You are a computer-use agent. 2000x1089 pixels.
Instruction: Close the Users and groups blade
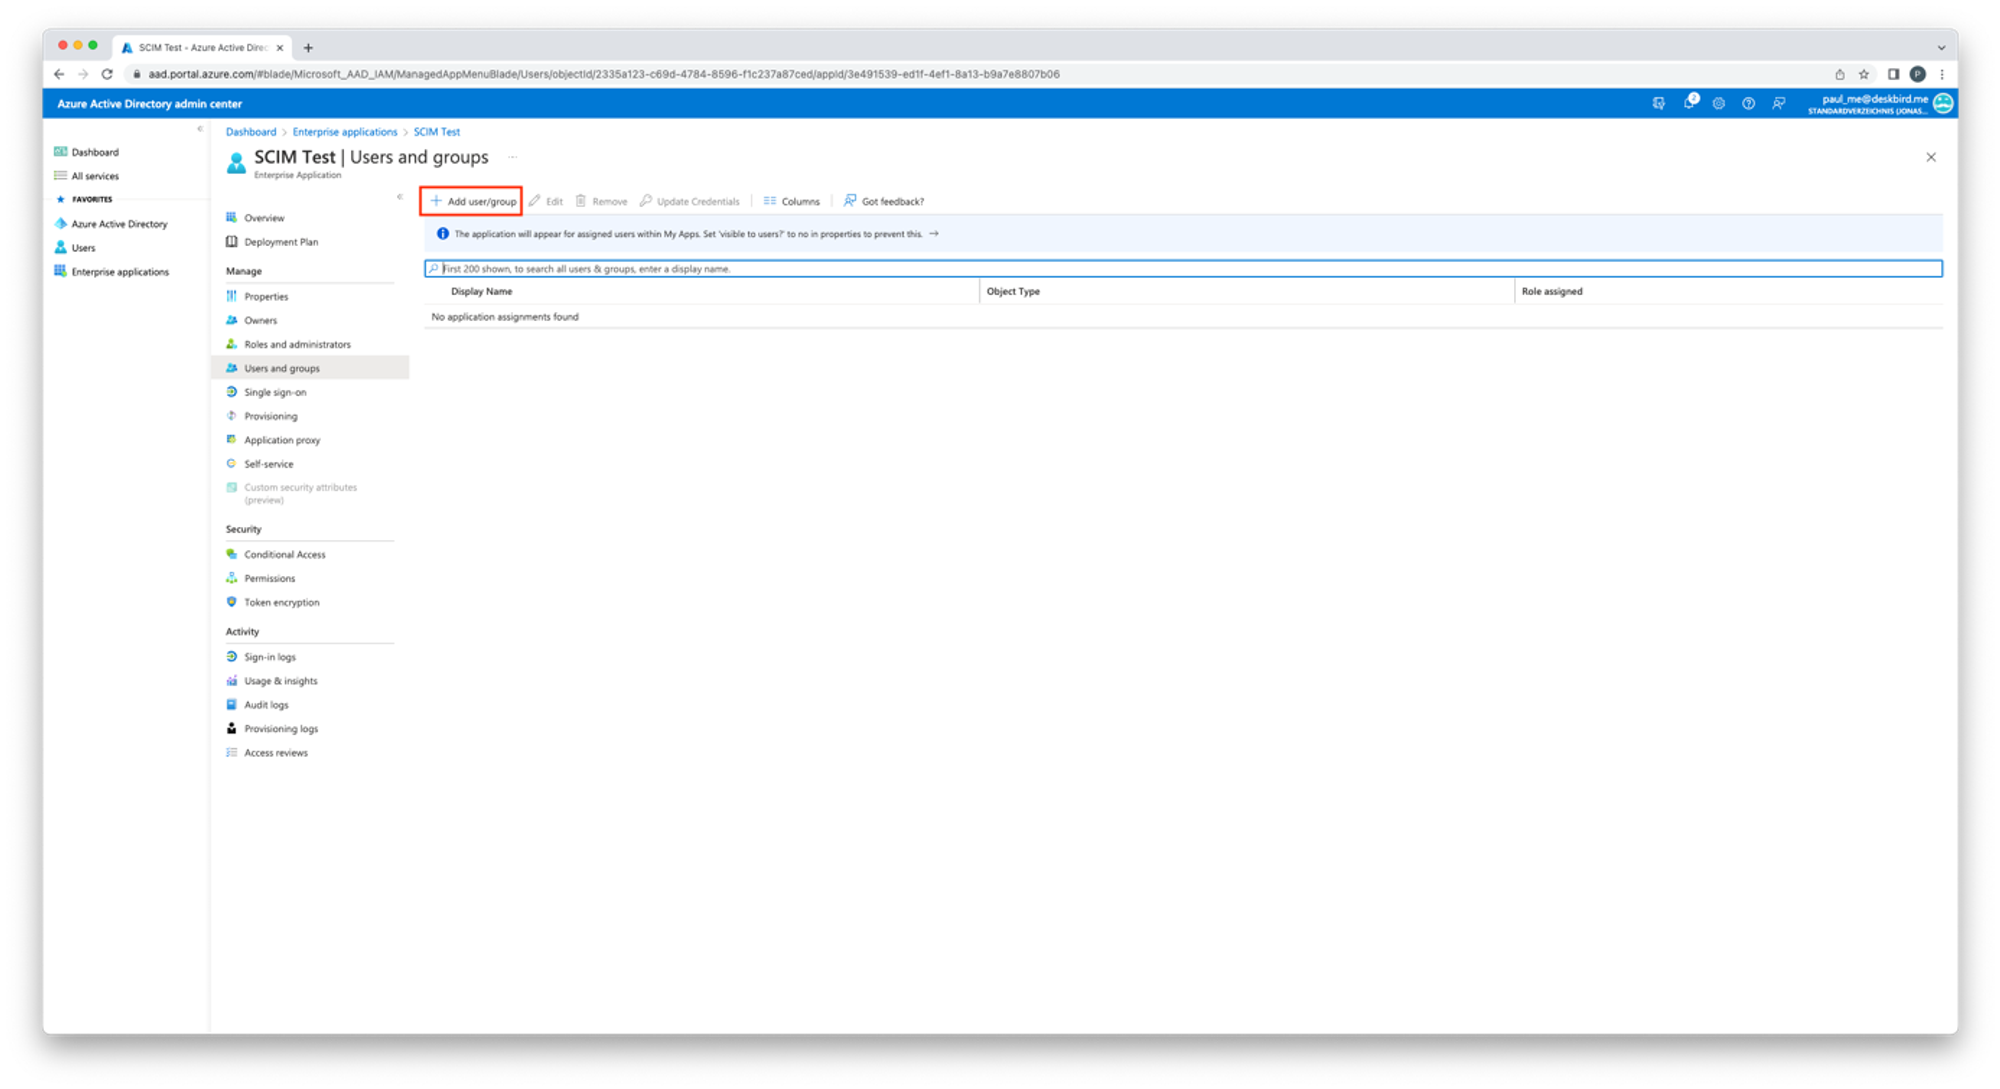pos(1930,157)
